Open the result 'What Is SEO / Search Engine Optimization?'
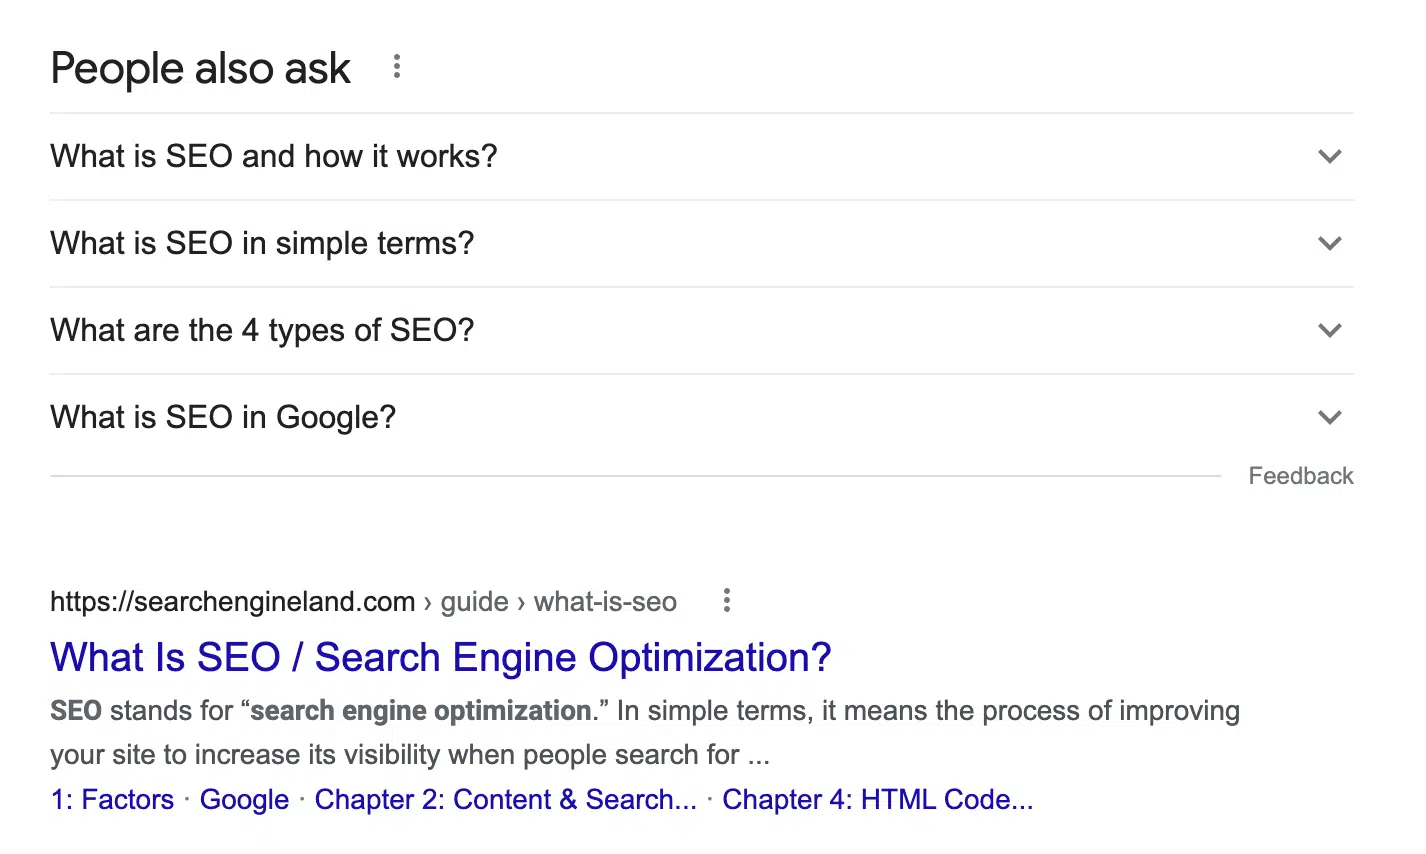 pyautogui.click(x=440, y=657)
